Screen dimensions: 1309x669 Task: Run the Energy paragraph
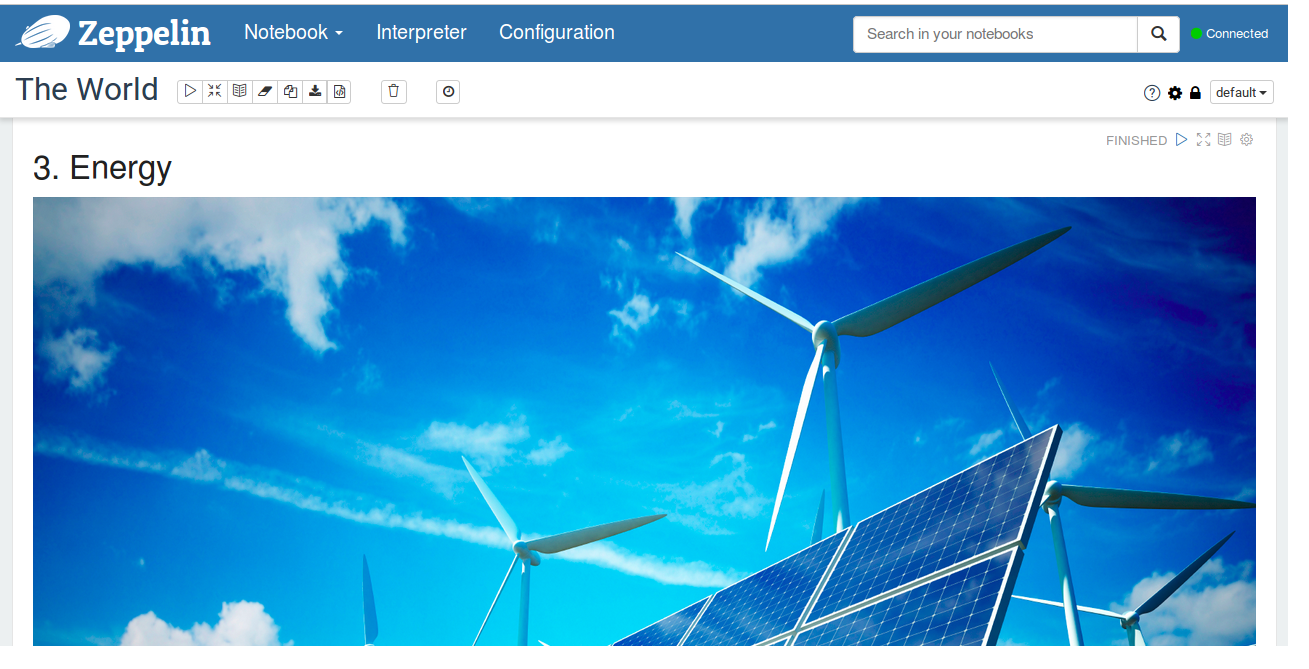(x=1182, y=140)
